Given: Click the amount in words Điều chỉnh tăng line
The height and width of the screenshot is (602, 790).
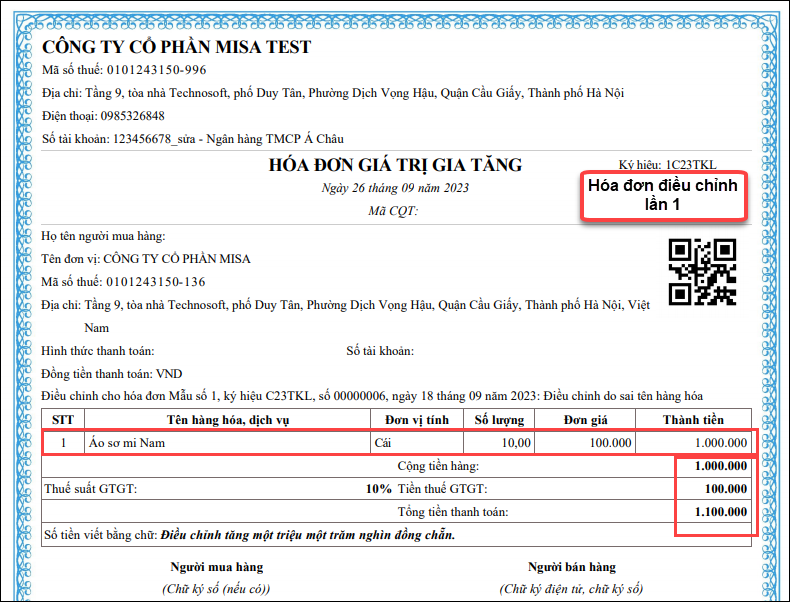Looking at the screenshot, I should [308, 535].
